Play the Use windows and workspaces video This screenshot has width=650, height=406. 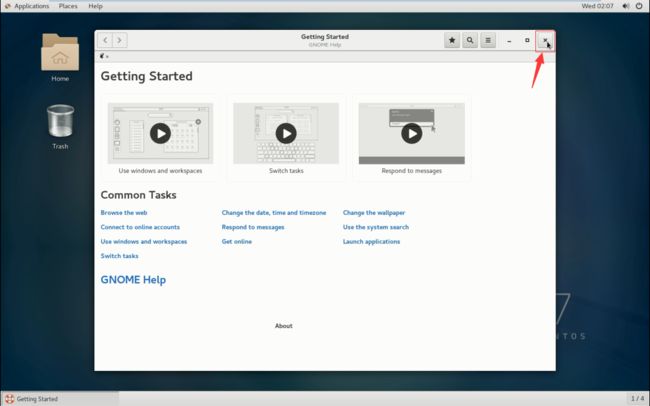coord(160,134)
